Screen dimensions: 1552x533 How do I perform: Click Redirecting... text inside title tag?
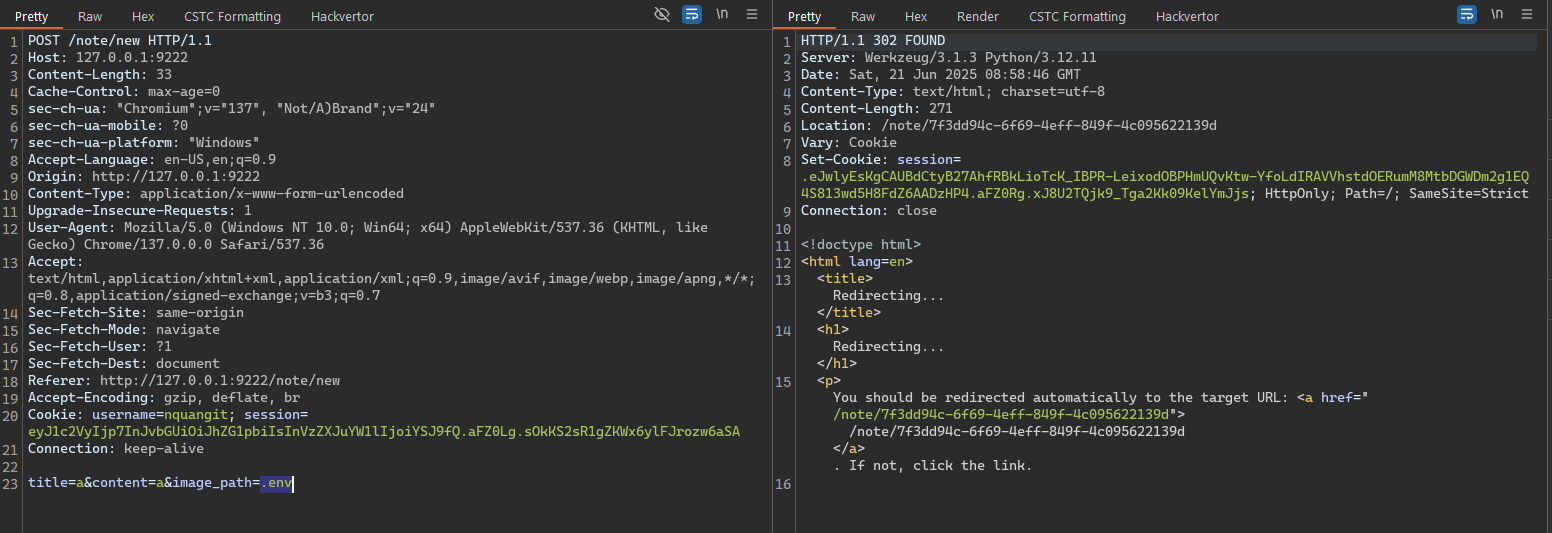[889, 296]
